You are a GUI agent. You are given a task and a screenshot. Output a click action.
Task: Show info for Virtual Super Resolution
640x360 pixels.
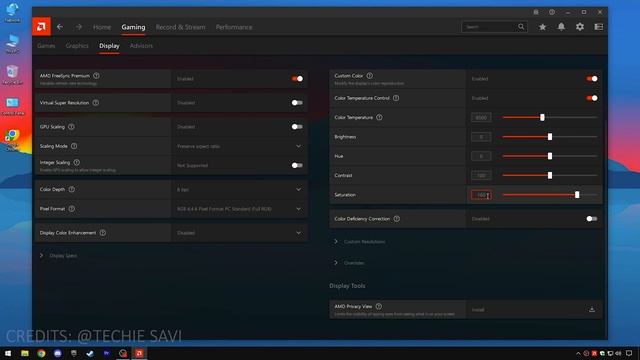pos(96,103)
